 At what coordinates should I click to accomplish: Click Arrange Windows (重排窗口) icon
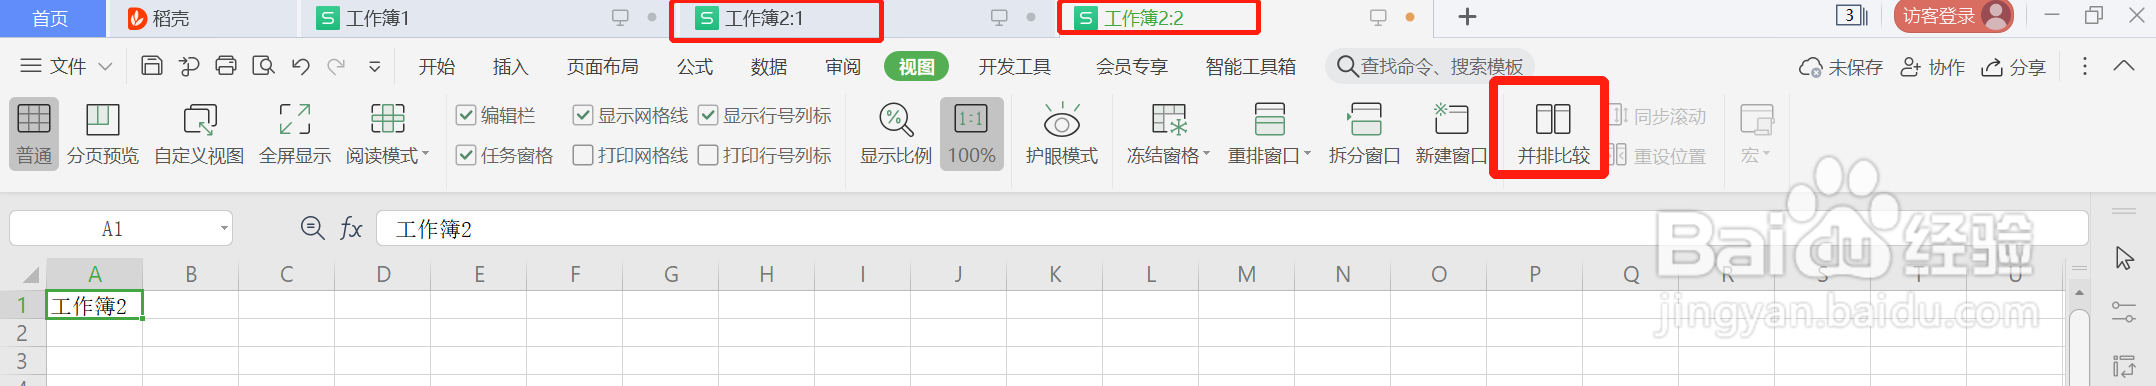pos(1270,119)
